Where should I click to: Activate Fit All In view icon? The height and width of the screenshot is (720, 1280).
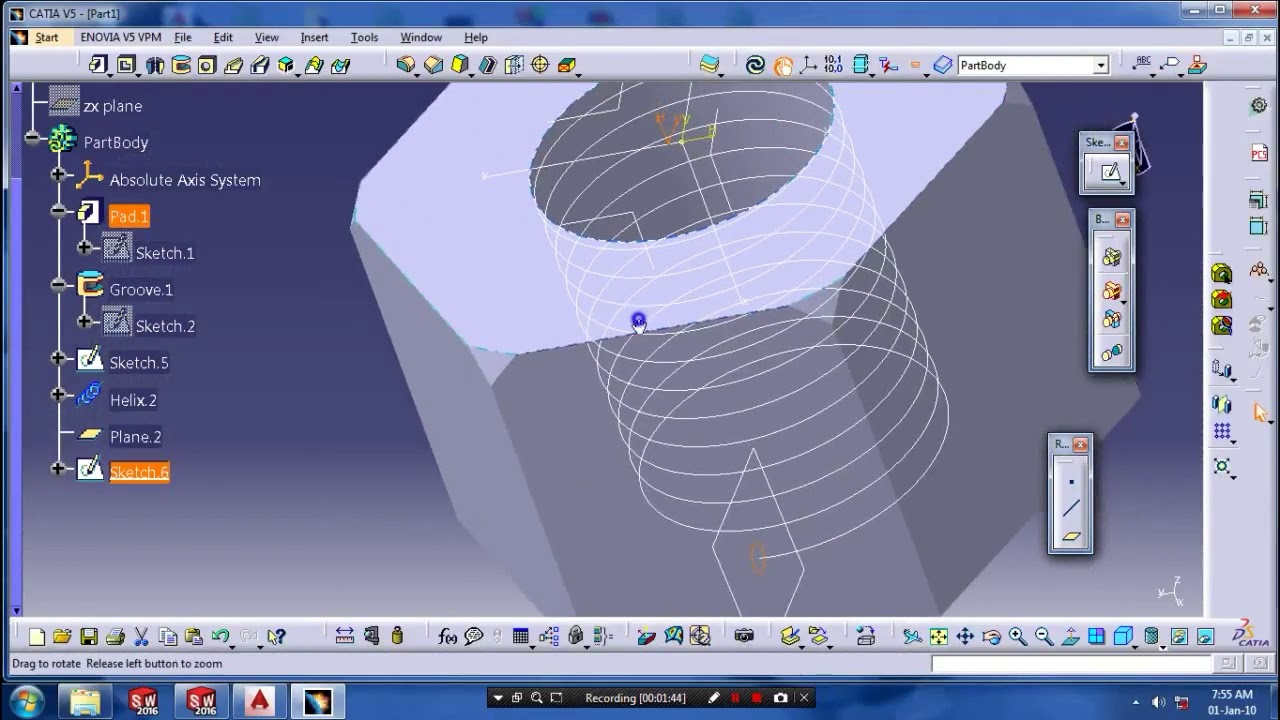(938, 636)
